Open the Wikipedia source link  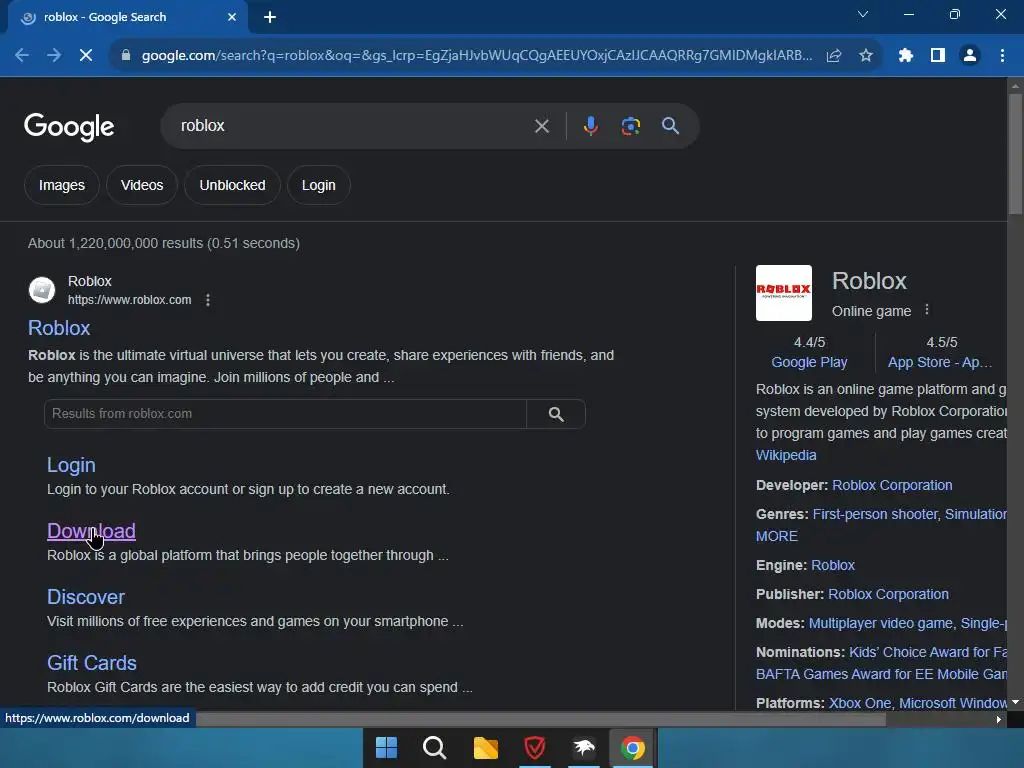point(786,455)
